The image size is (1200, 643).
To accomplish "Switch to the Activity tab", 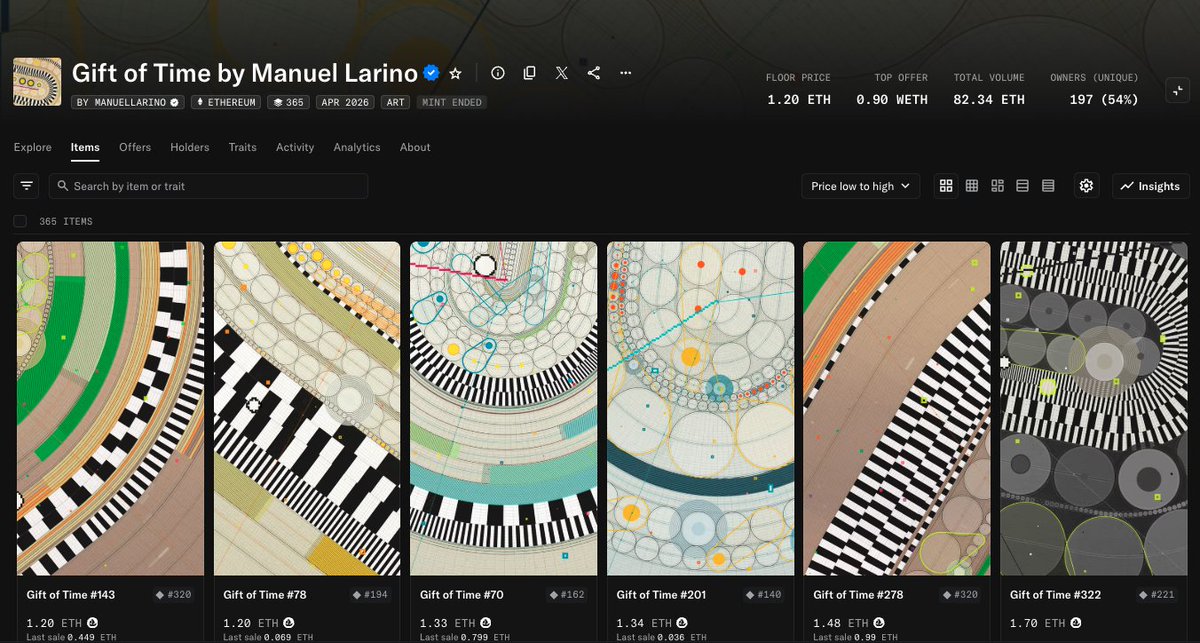I will click(295, 147).
